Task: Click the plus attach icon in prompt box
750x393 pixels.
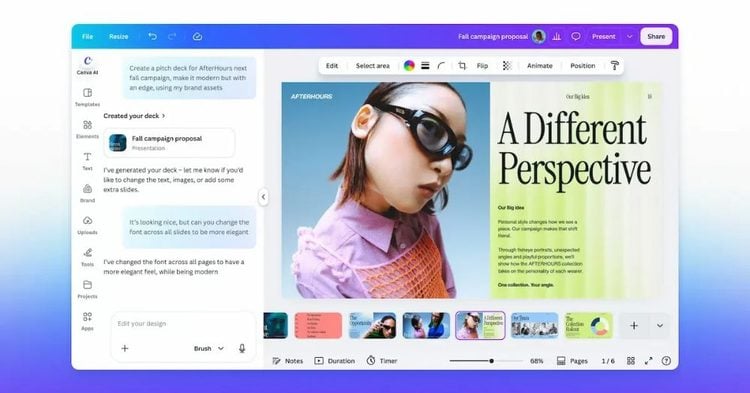Action: (125, 349)
